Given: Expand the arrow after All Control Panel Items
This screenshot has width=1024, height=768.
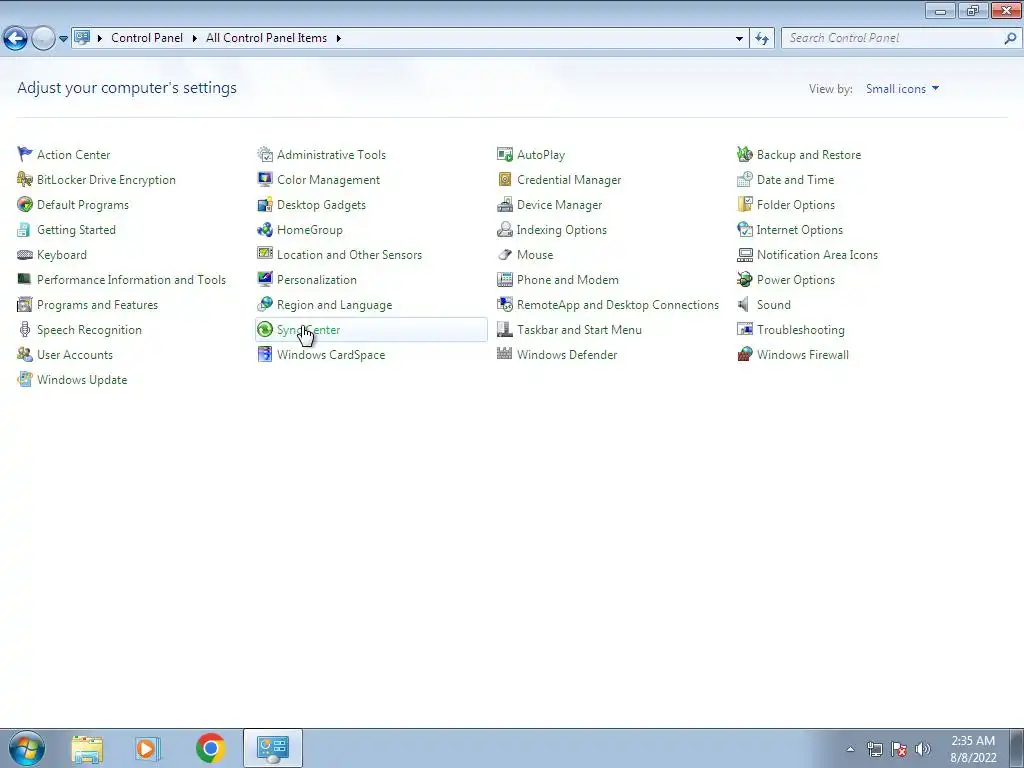Looking at the screenshot, I should (338, 38).
